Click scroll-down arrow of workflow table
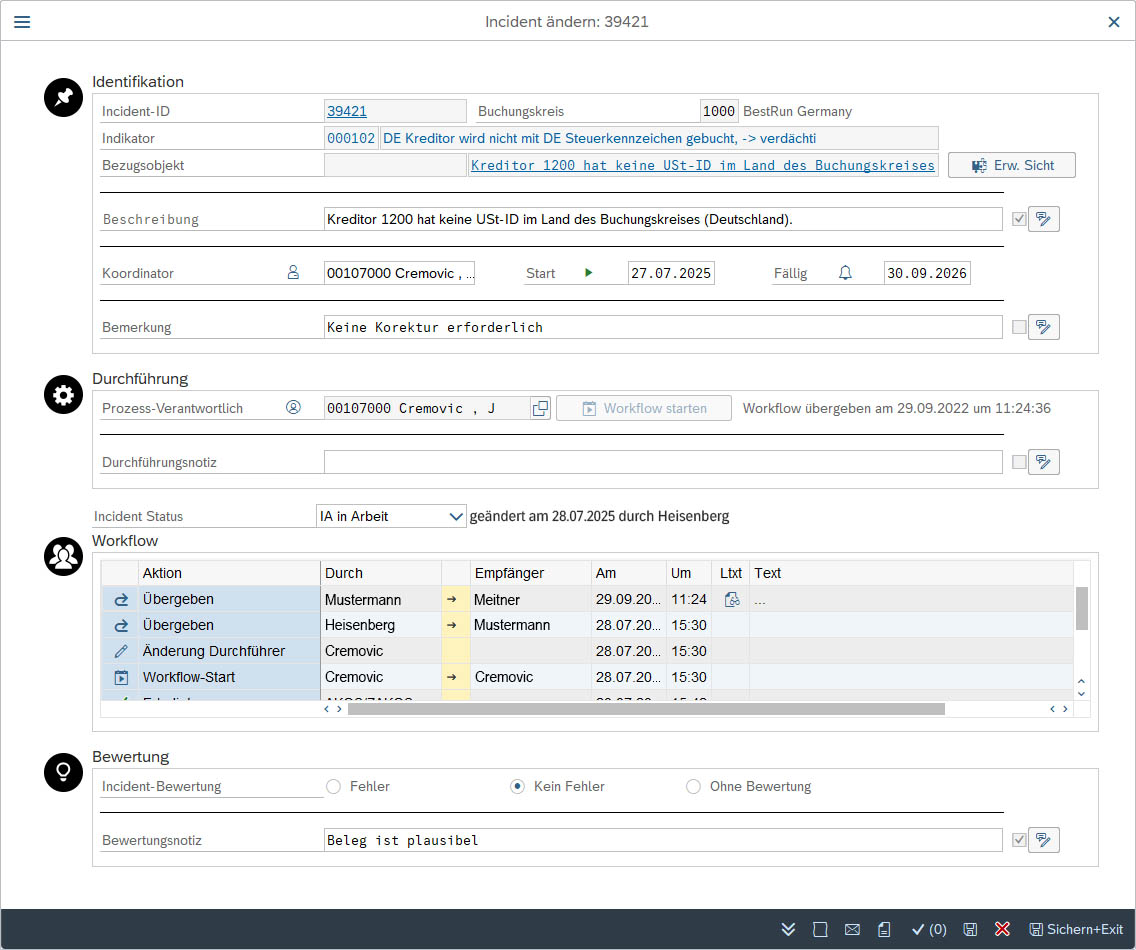Screen dimensions: 1136x950 (x=1081, y=693)
